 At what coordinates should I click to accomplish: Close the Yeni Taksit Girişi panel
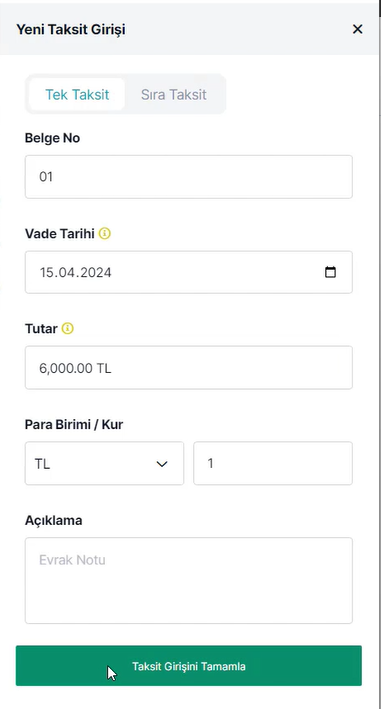coord(357,29)
